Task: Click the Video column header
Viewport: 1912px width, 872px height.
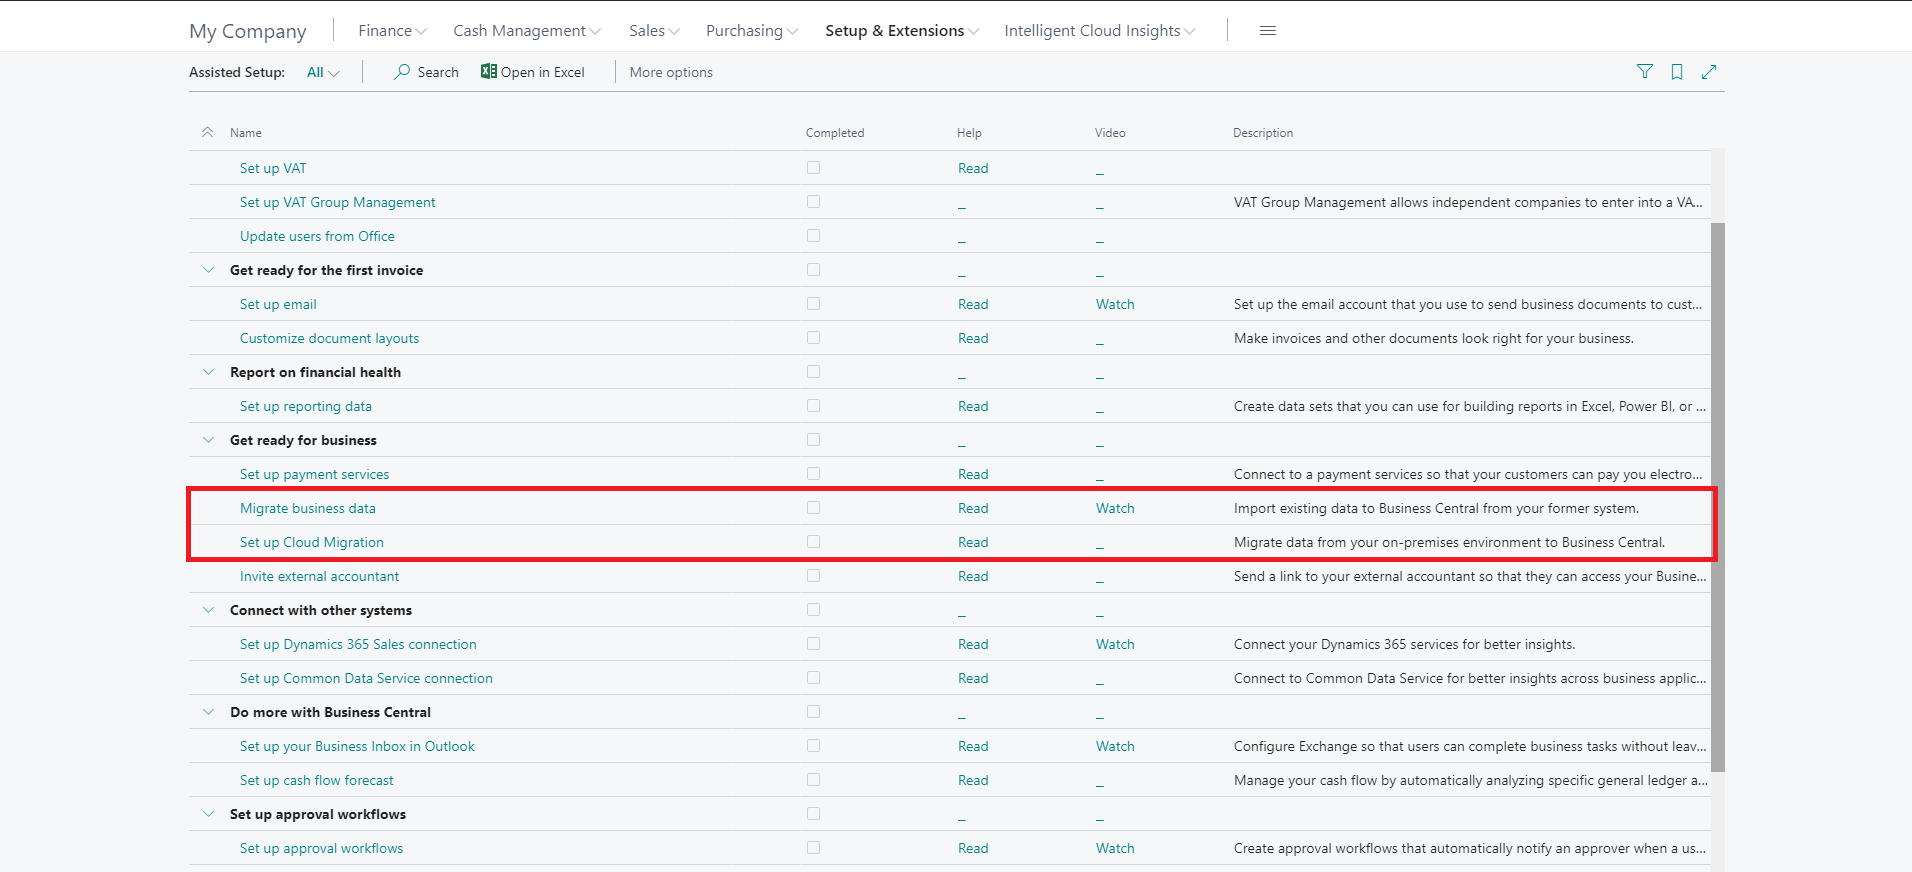Action: [x=1110, y=133]
